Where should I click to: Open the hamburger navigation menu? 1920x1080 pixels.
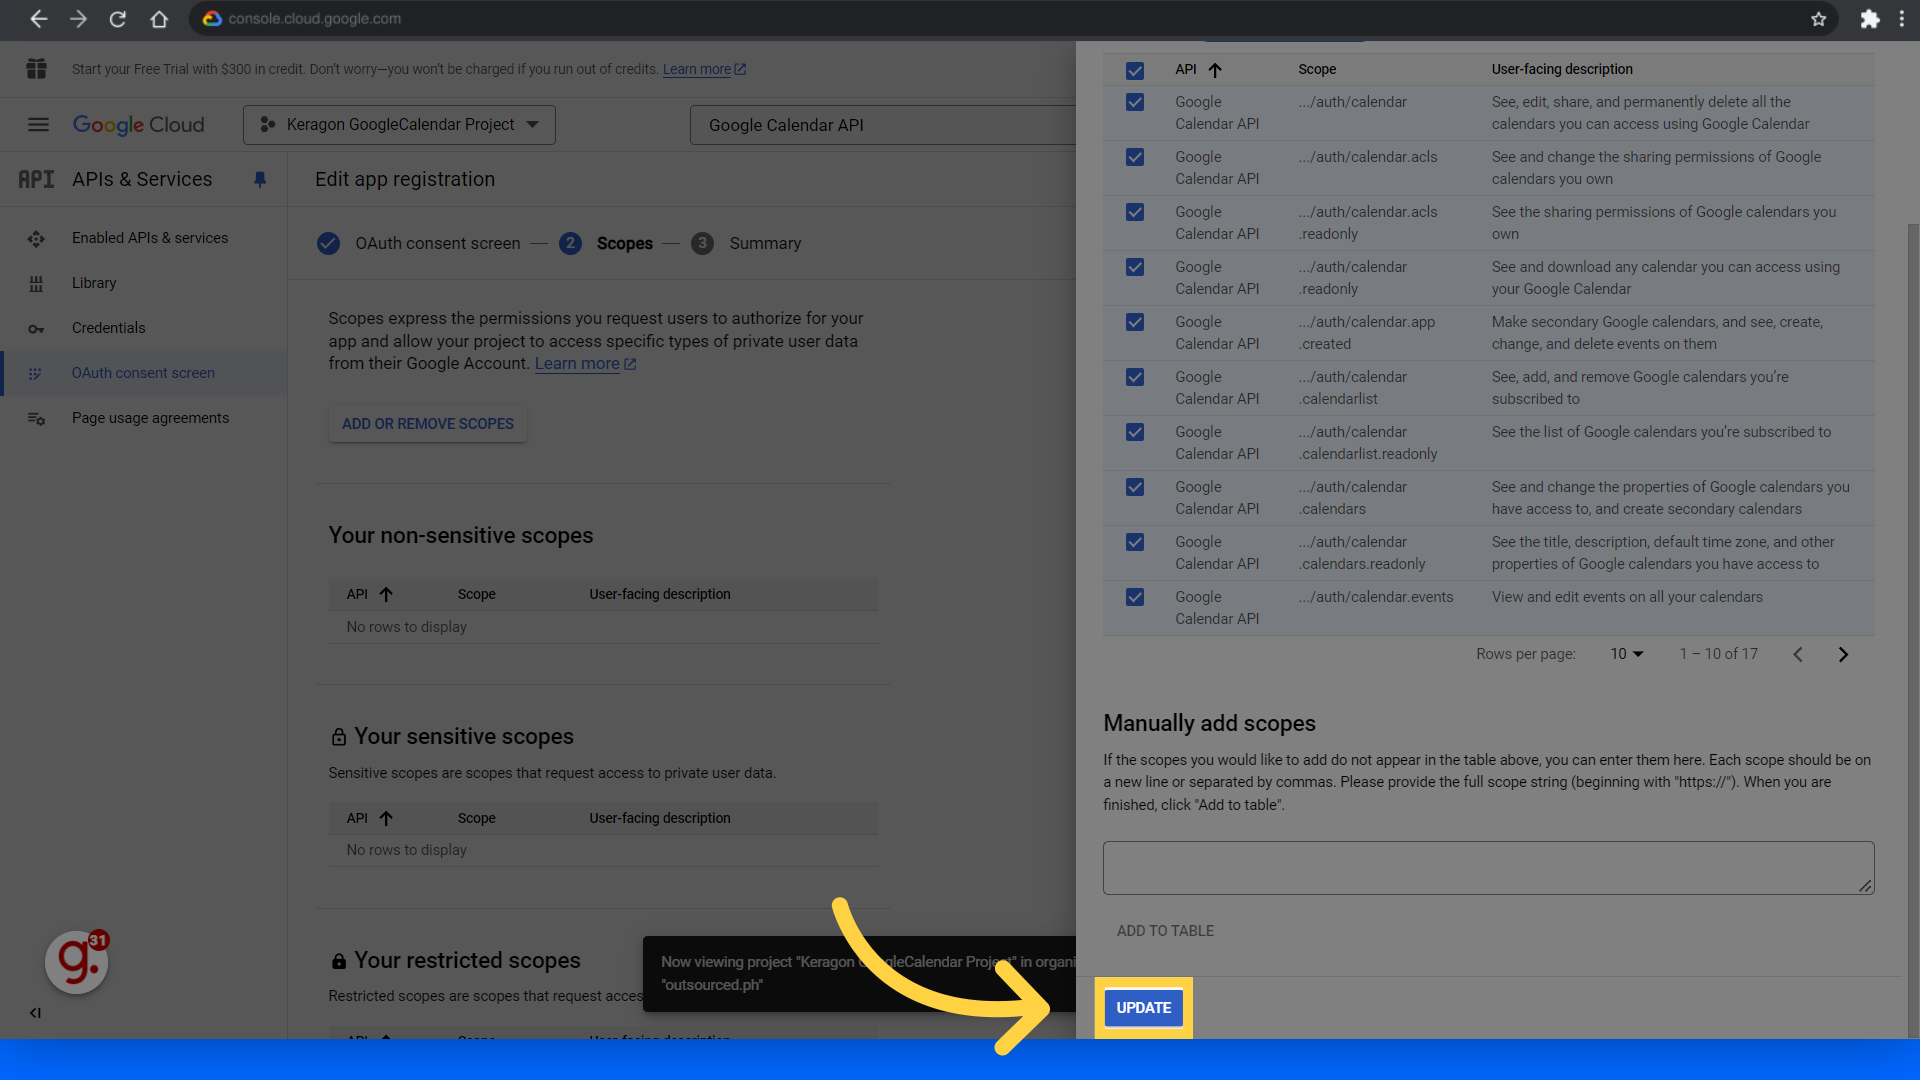pos(38,125)
